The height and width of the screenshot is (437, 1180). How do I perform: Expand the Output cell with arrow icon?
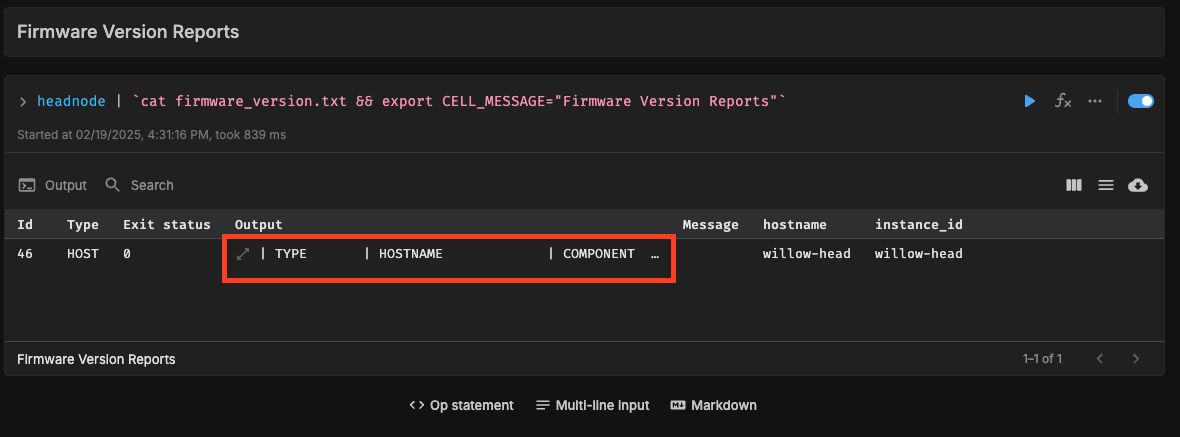click(x=243, y=254)
